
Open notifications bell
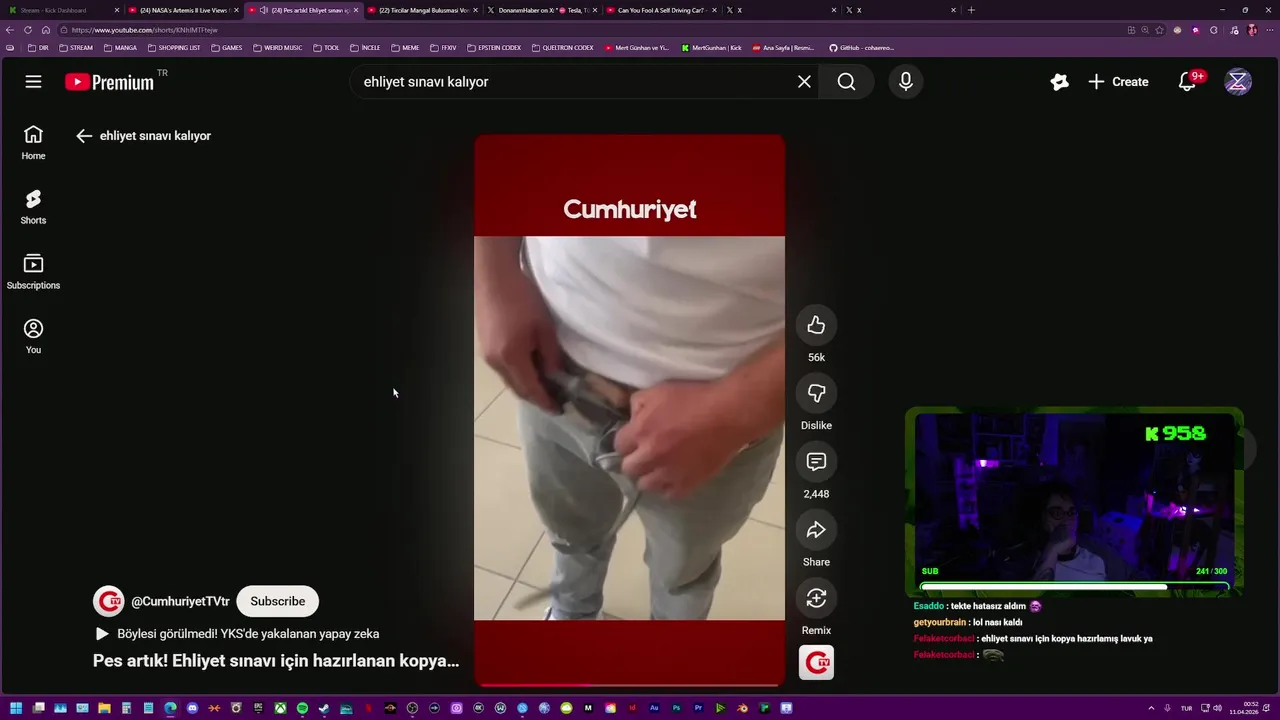tap(1187, 82)
